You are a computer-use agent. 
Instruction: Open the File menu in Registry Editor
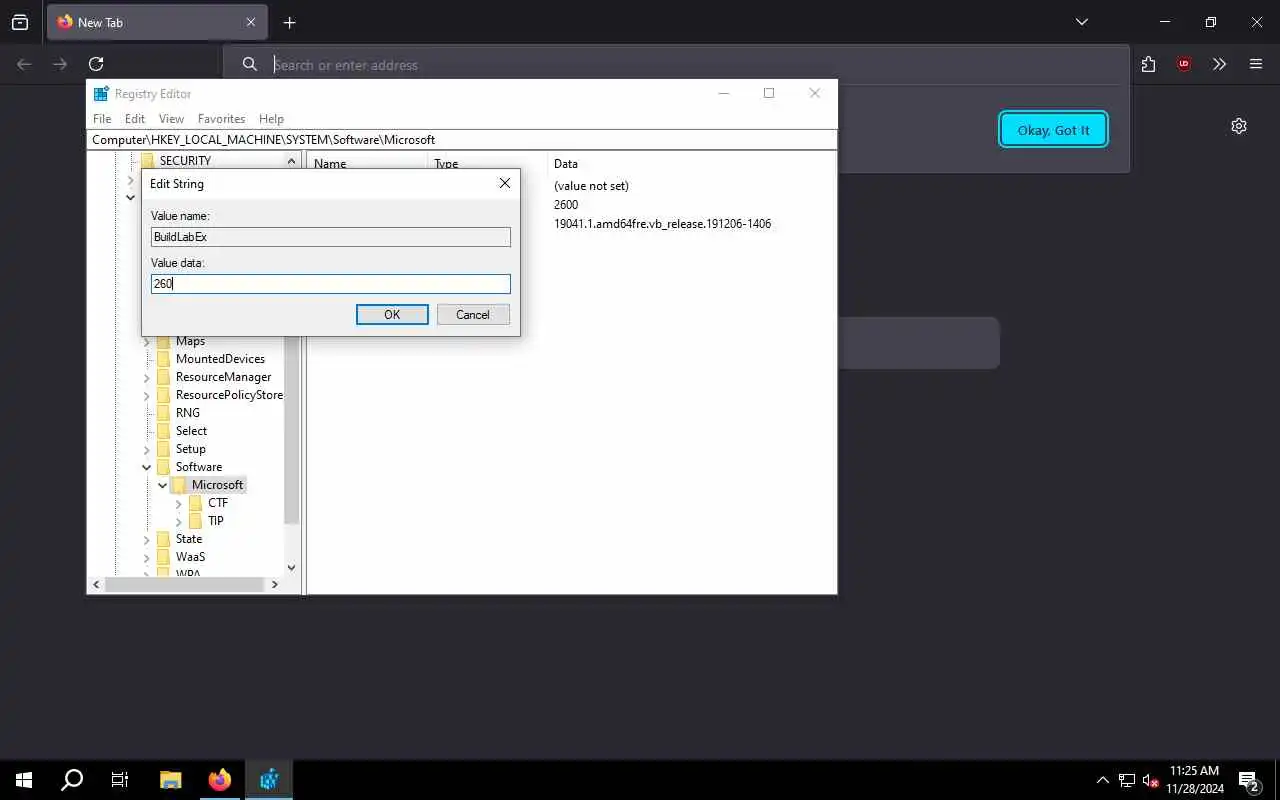click(x=102, y=118)
